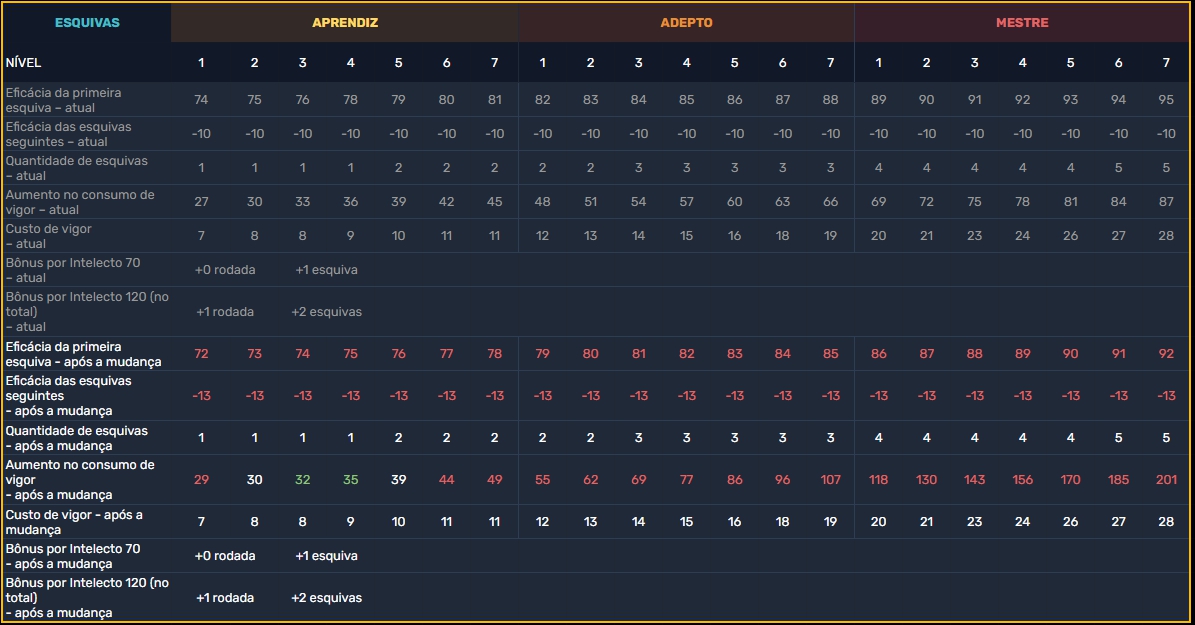Viewport: 1195px width, 625px height.
Task: Click the red value 29
Action: click(x=201, y=479)
